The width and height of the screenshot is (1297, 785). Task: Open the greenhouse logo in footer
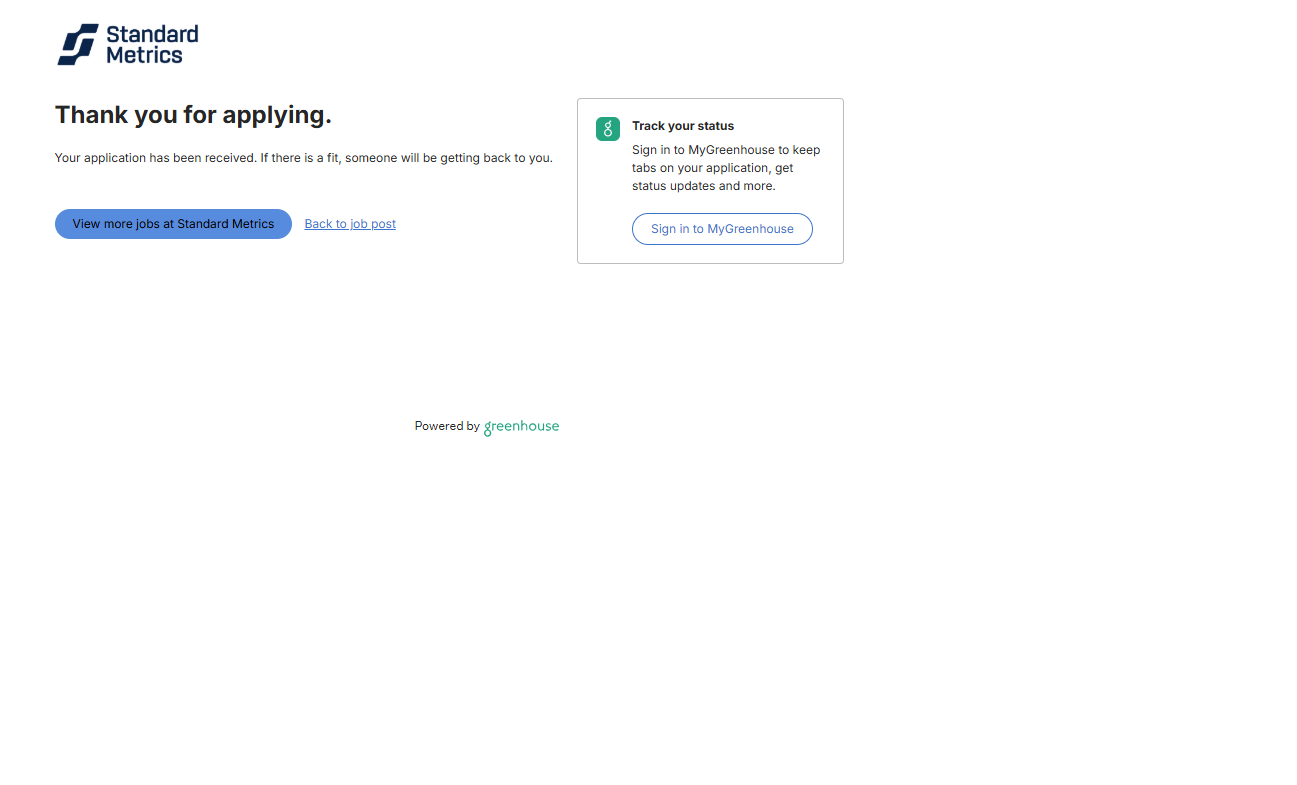pyautogui.click(x=521, y=427)
